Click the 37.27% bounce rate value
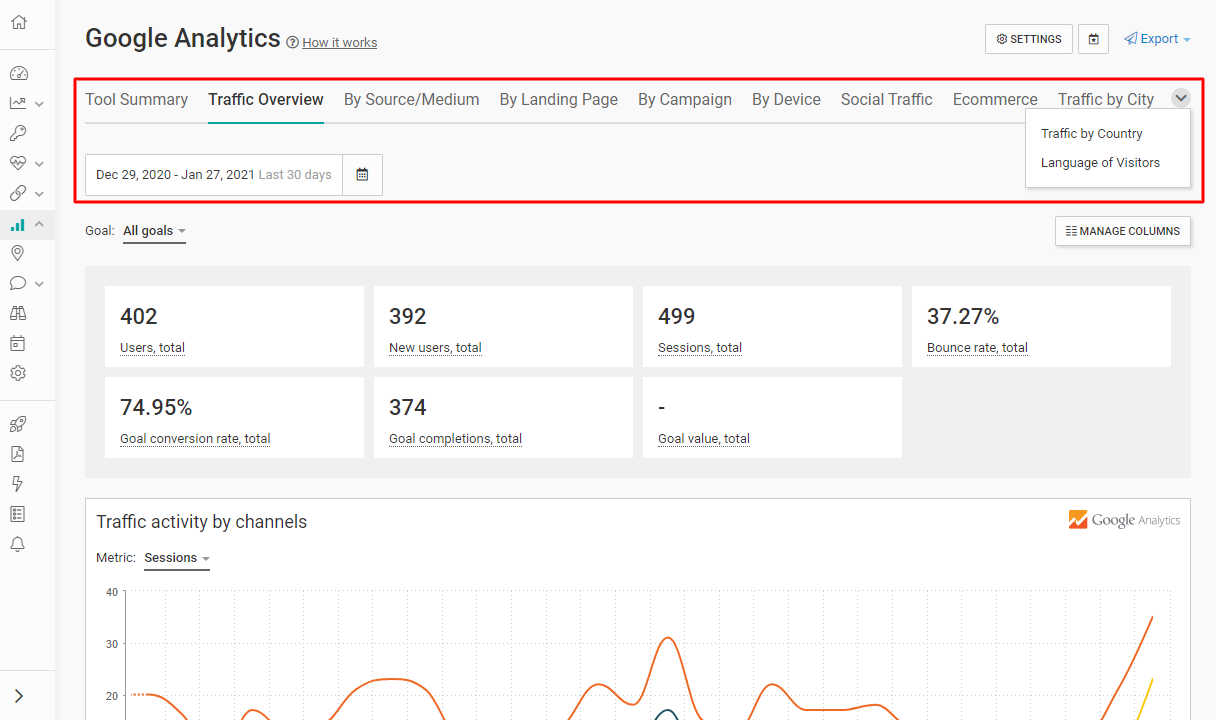 pyautogui.click(x=963, y=317)
